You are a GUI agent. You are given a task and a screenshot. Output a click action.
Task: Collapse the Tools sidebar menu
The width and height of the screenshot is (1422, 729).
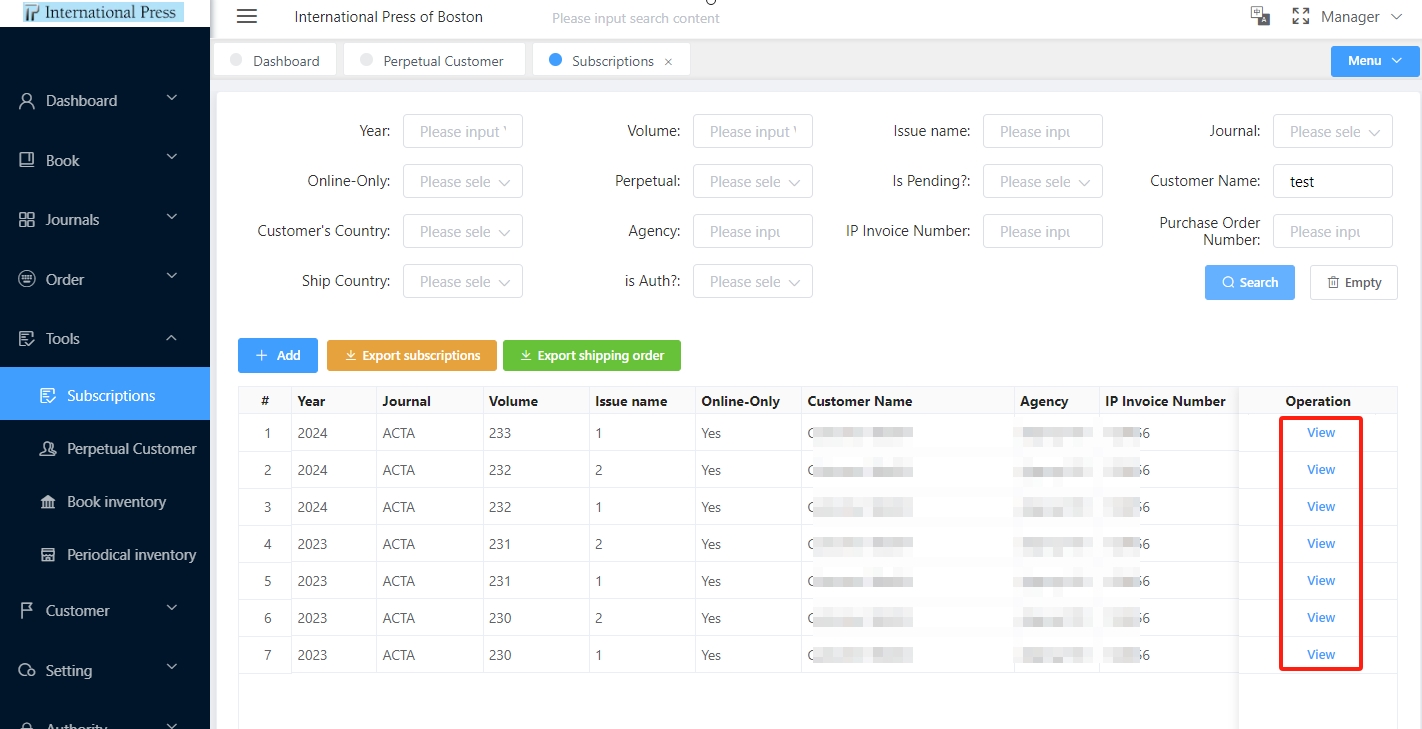[172, 338]
